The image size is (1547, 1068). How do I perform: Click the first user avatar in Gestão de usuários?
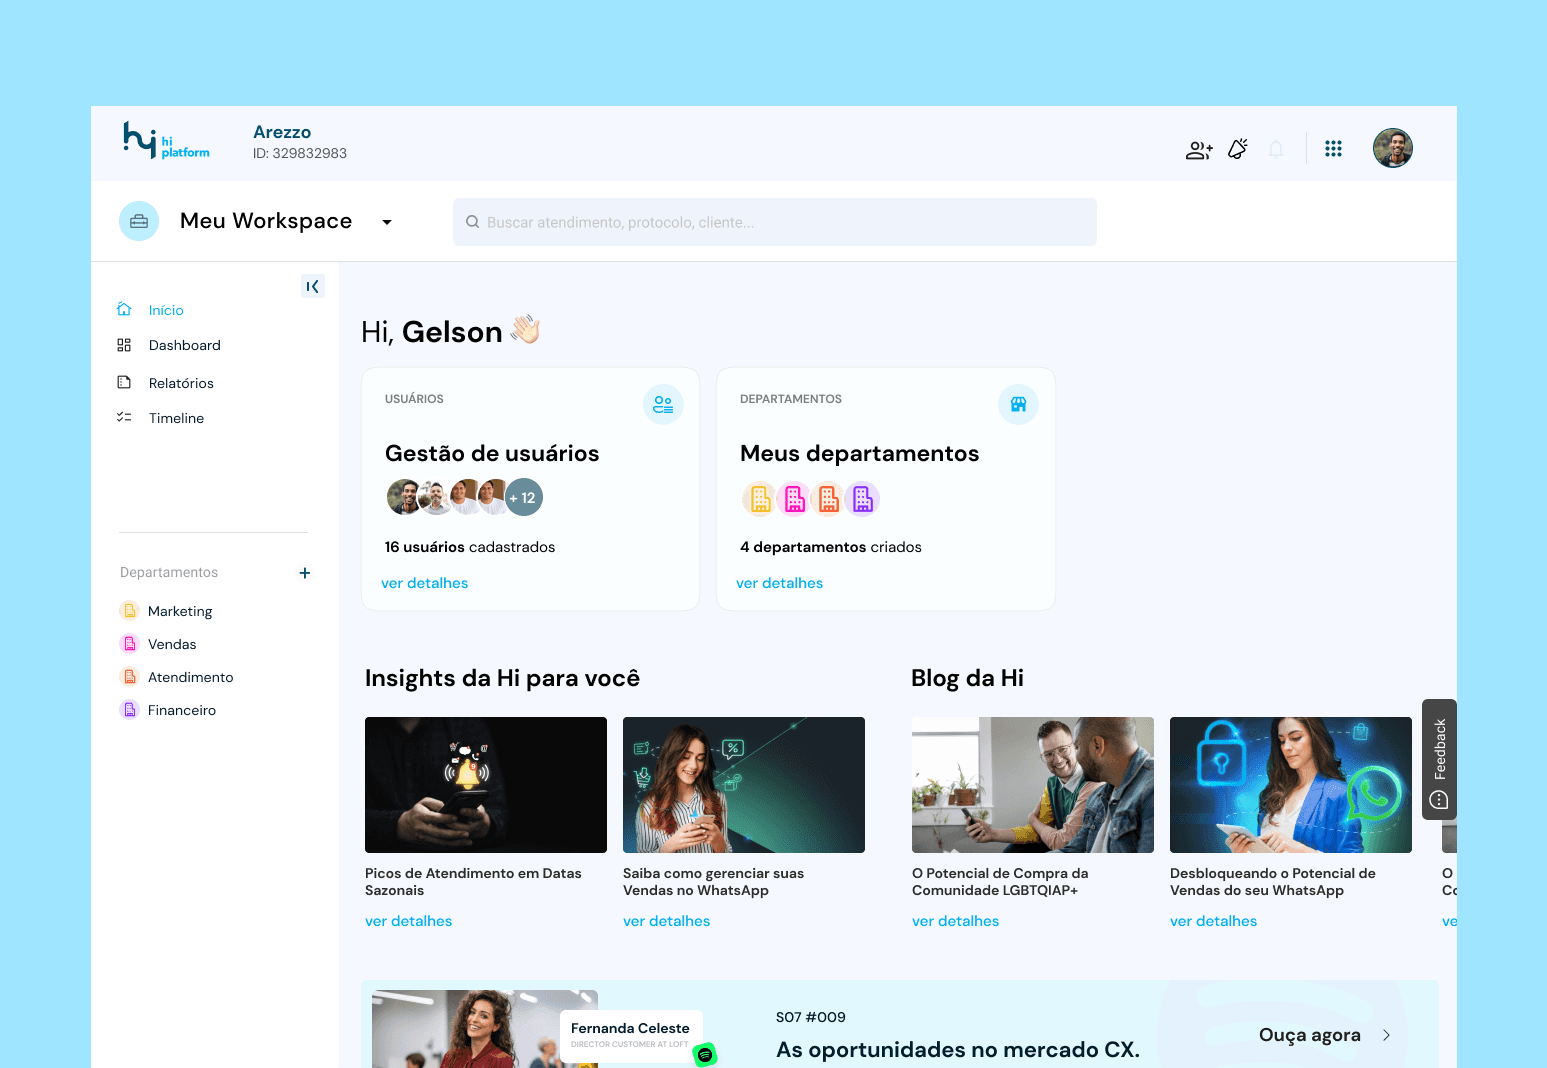404,498
